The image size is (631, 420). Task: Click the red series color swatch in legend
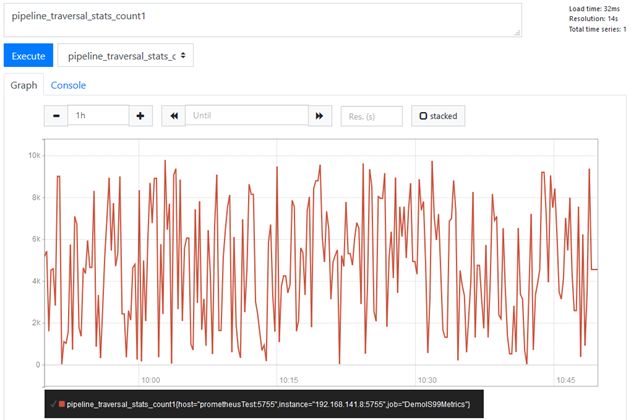coord(62,404)
